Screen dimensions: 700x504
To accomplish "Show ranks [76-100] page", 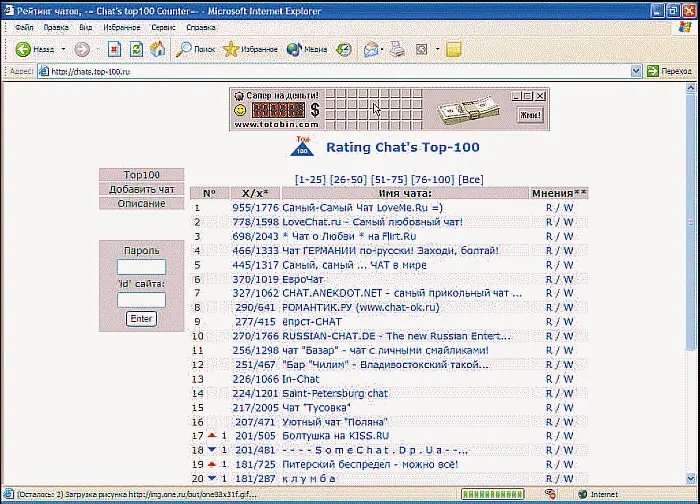I will pyautogui.click(x=433, y=179).
